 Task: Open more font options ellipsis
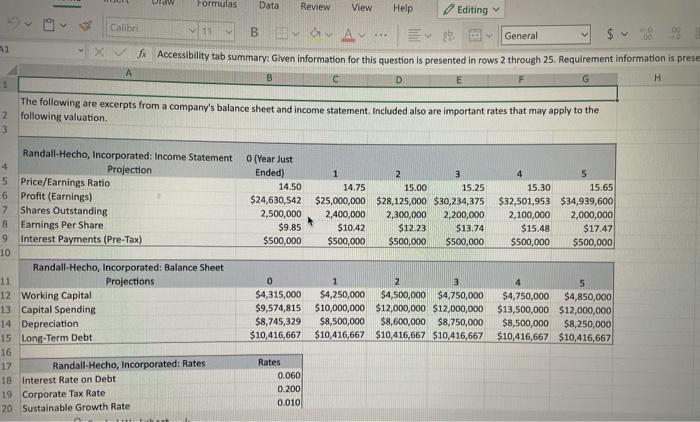coord(380,34)
